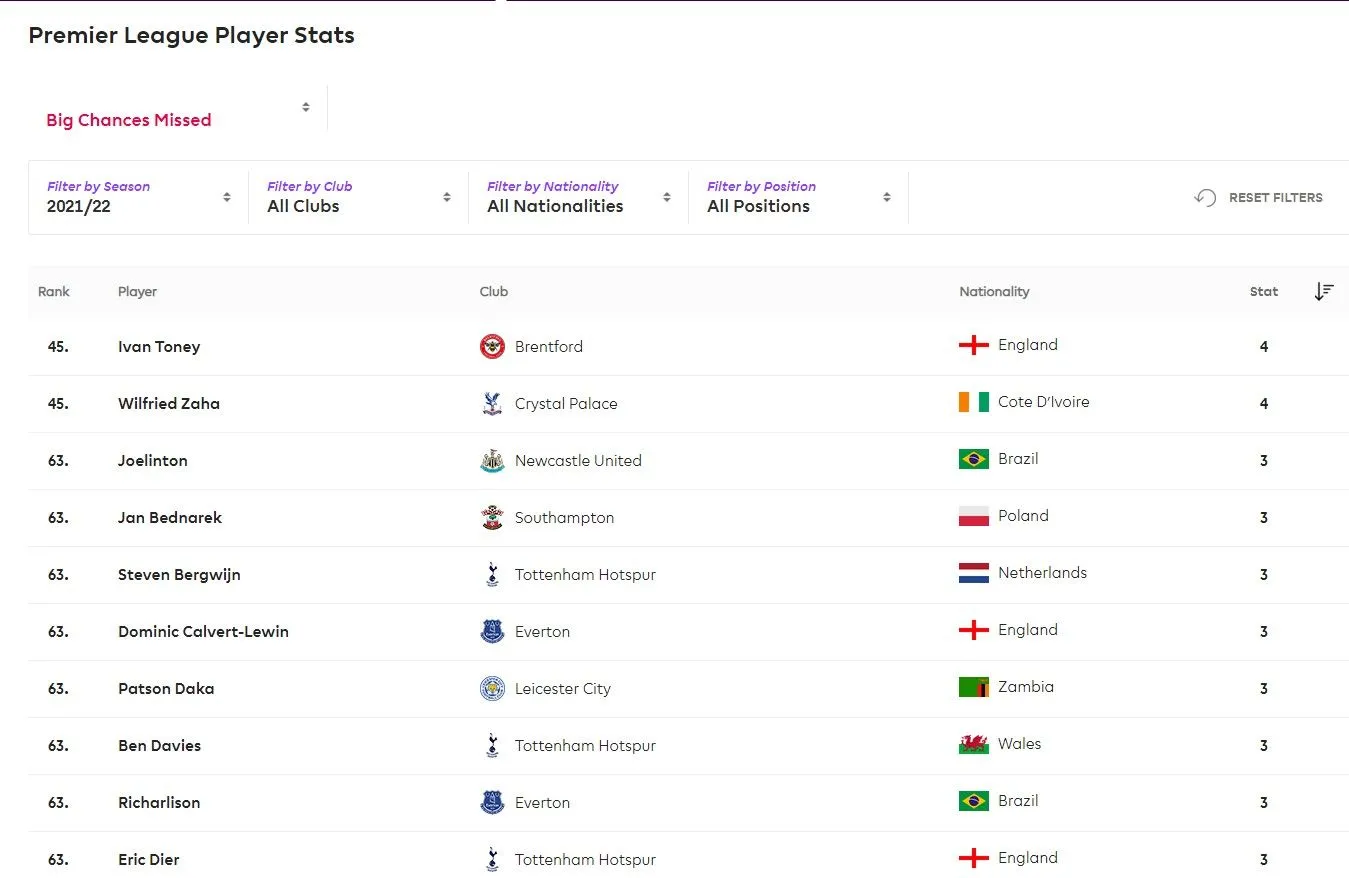Open the Filter by Nationality dropdown
This screenshot has height=878, width=1349.
[x=578, y=197]
